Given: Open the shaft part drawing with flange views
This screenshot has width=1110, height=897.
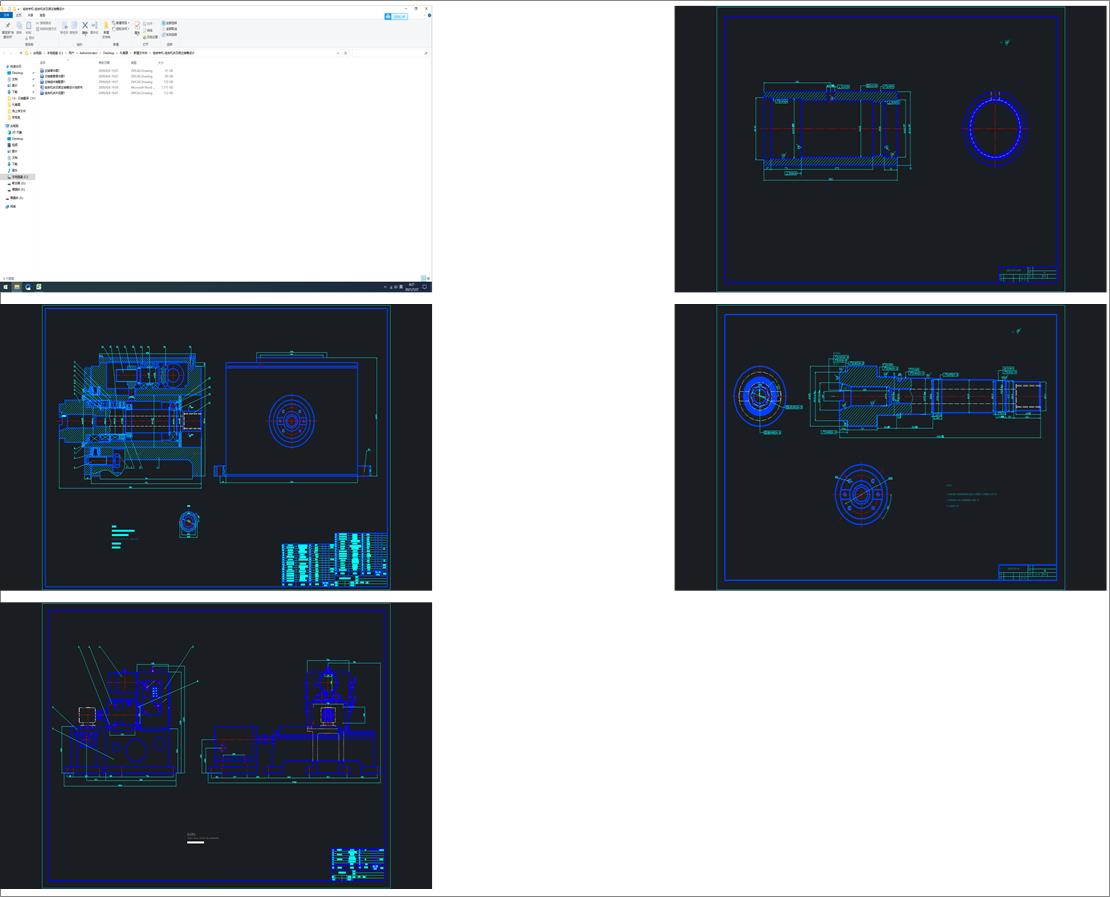Looking at the screenshot, I should point(890,447).
